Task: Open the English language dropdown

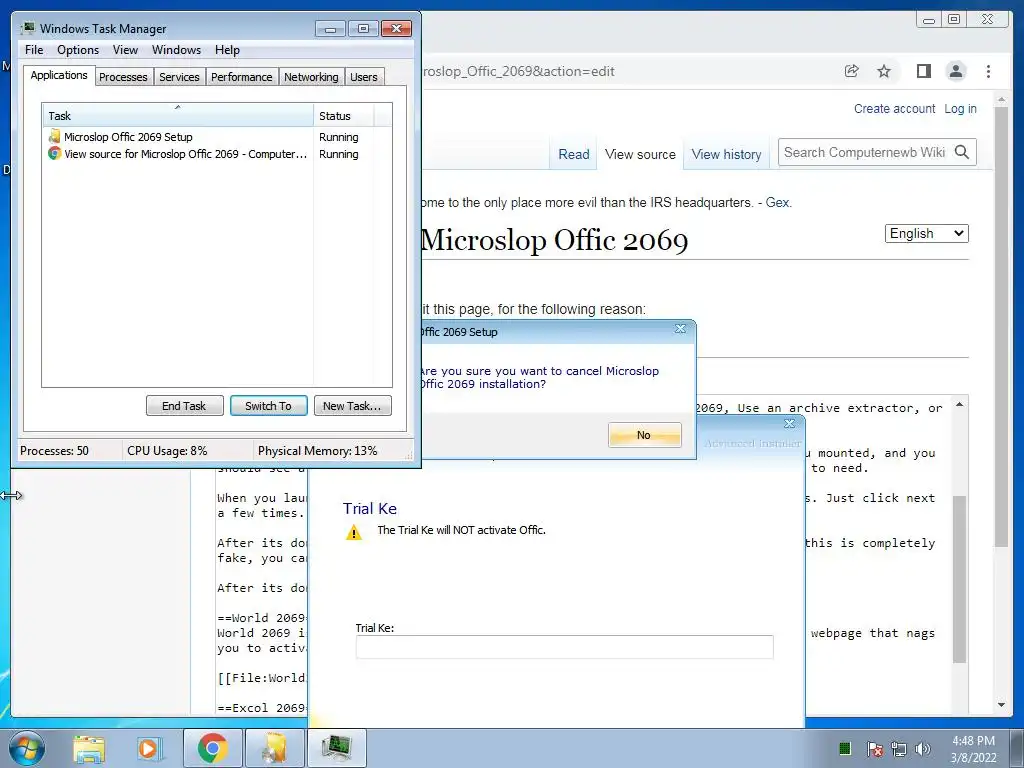Action: (x=926, y=234)
